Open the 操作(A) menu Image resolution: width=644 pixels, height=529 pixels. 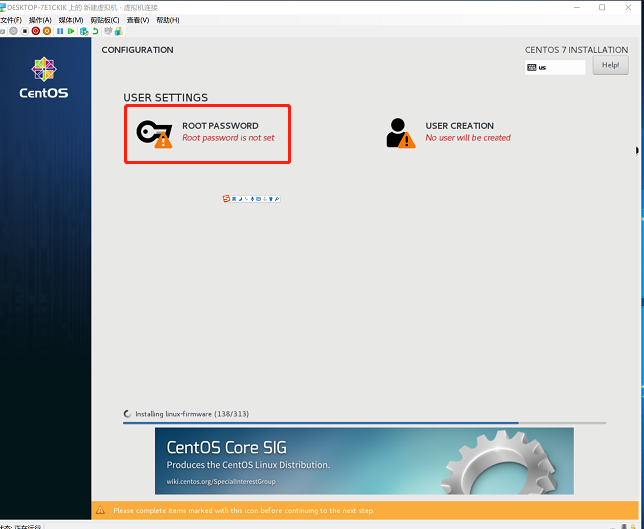click(x=40, y=20)
